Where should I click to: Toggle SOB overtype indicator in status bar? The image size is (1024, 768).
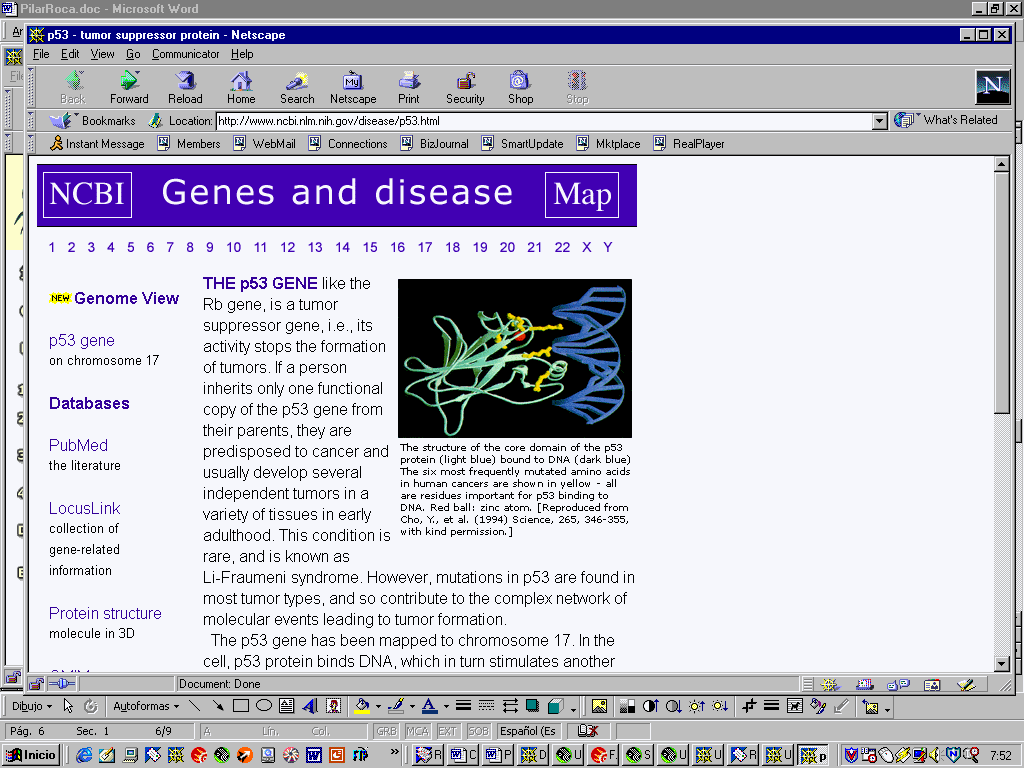[478, 731]
